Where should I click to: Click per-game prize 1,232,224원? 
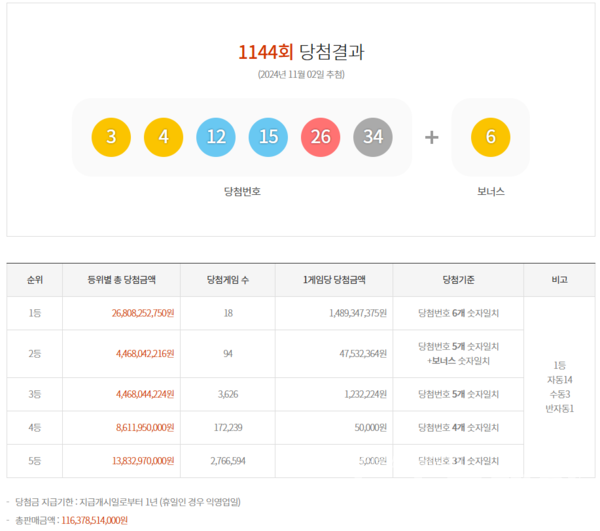366,394
